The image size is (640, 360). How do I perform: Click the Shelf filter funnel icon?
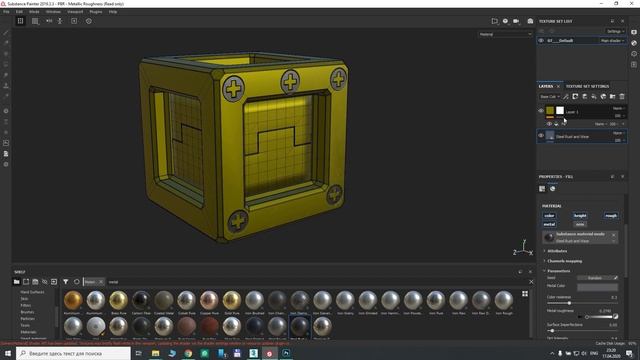click(66, 282)
